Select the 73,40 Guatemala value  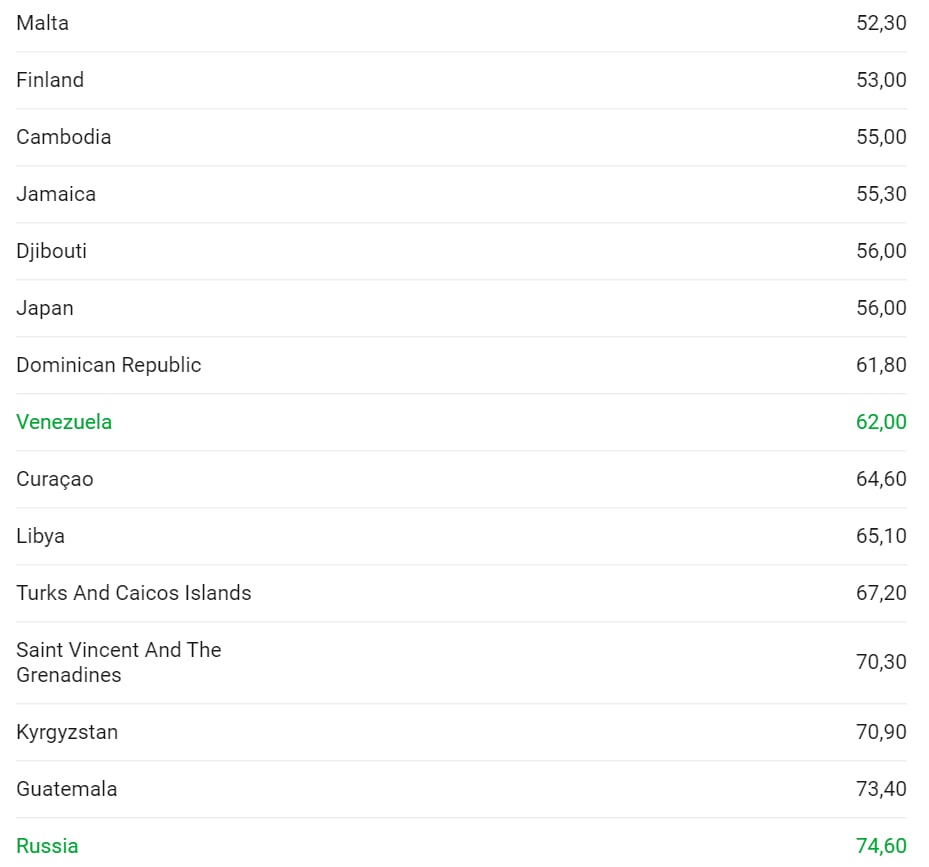(881, 789)
